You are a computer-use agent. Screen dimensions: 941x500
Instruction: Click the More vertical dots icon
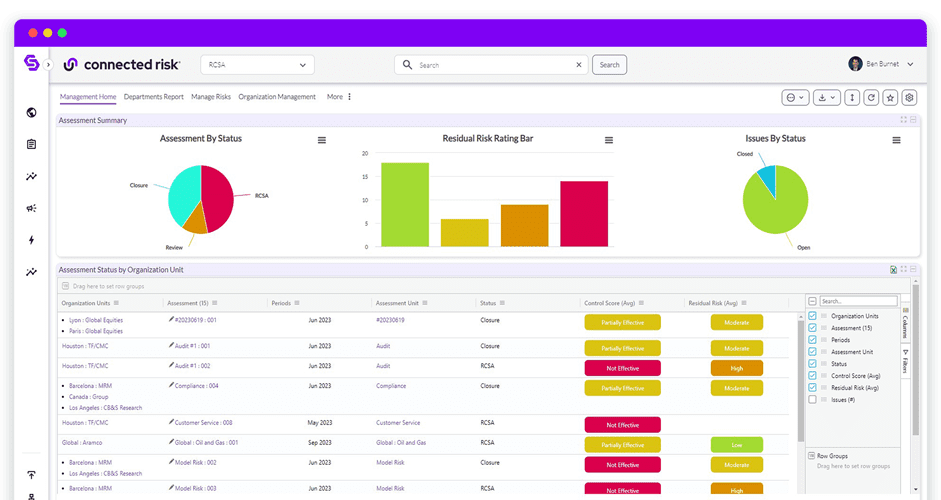click(x=349, y=97)
